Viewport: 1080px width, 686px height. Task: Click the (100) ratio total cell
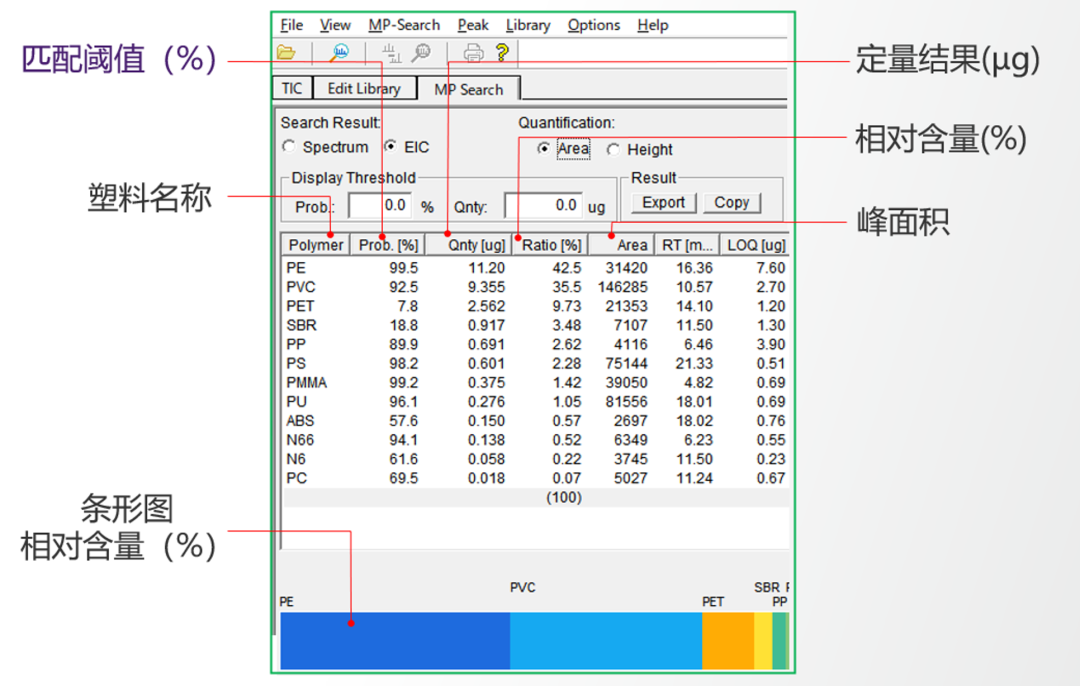564,497
